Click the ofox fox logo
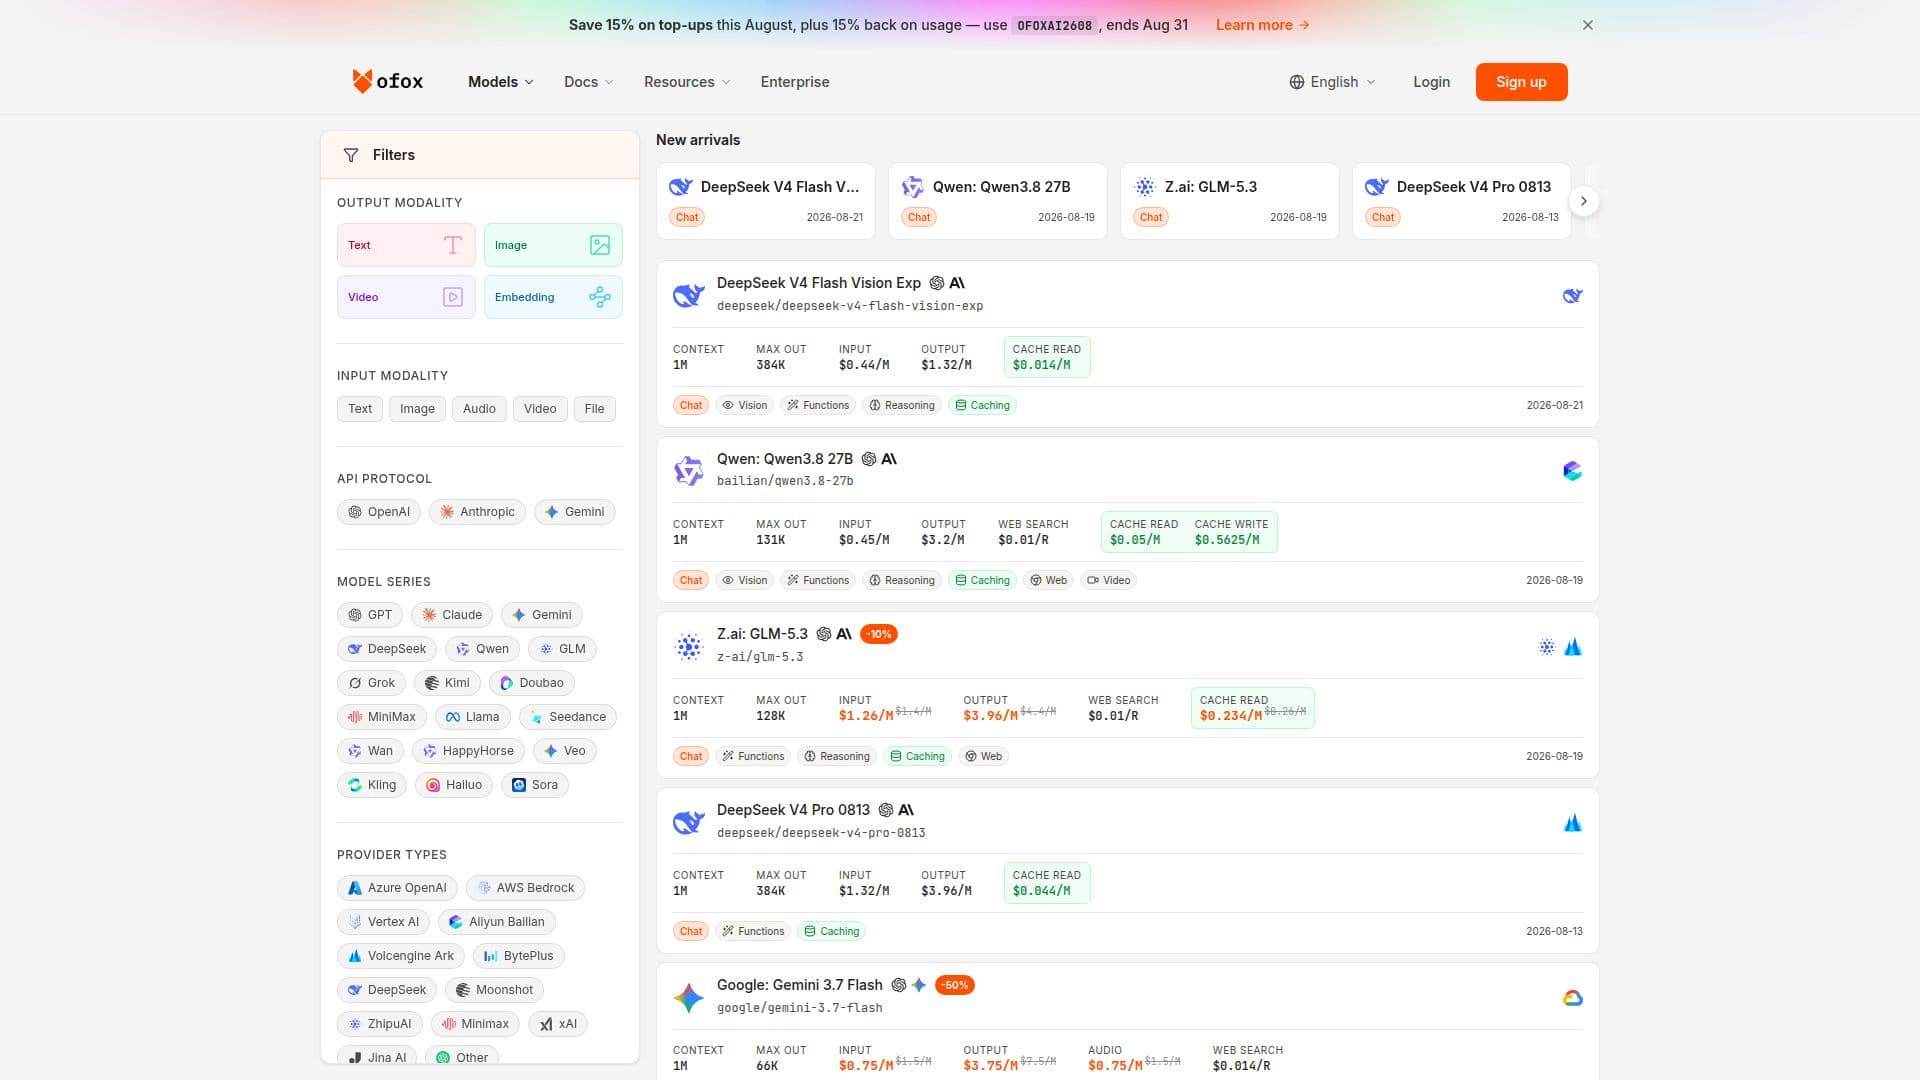Viewport: 1920px width, 1080px height. [x=362, y=81]
